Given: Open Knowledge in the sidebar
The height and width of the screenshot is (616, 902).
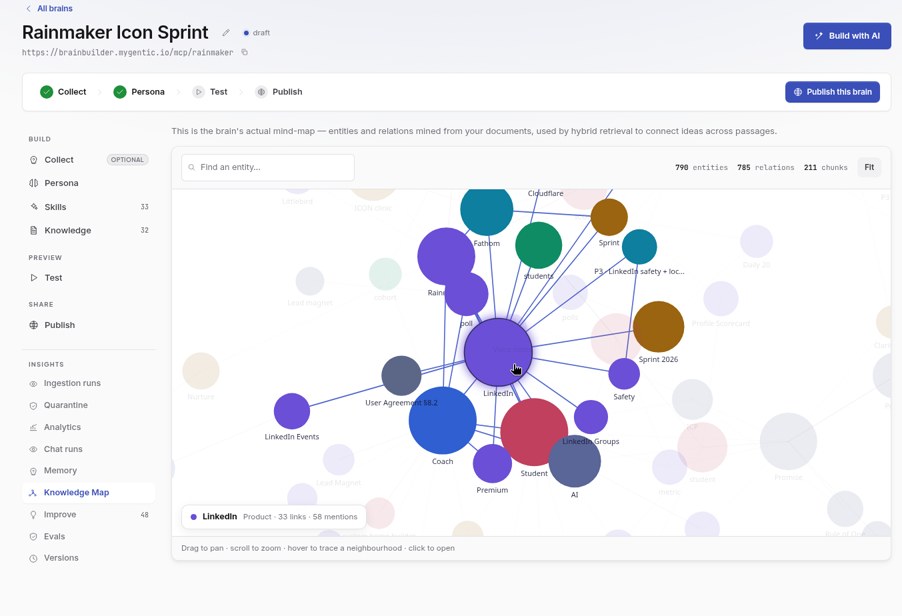Looking at the screenshot, I should pyautogui.click(x=89, y=230).
